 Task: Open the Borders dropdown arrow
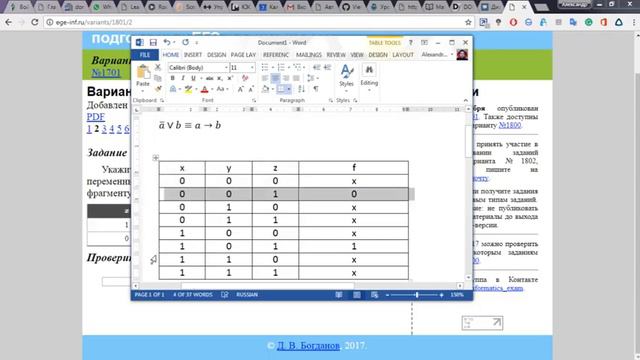point(289,89)
